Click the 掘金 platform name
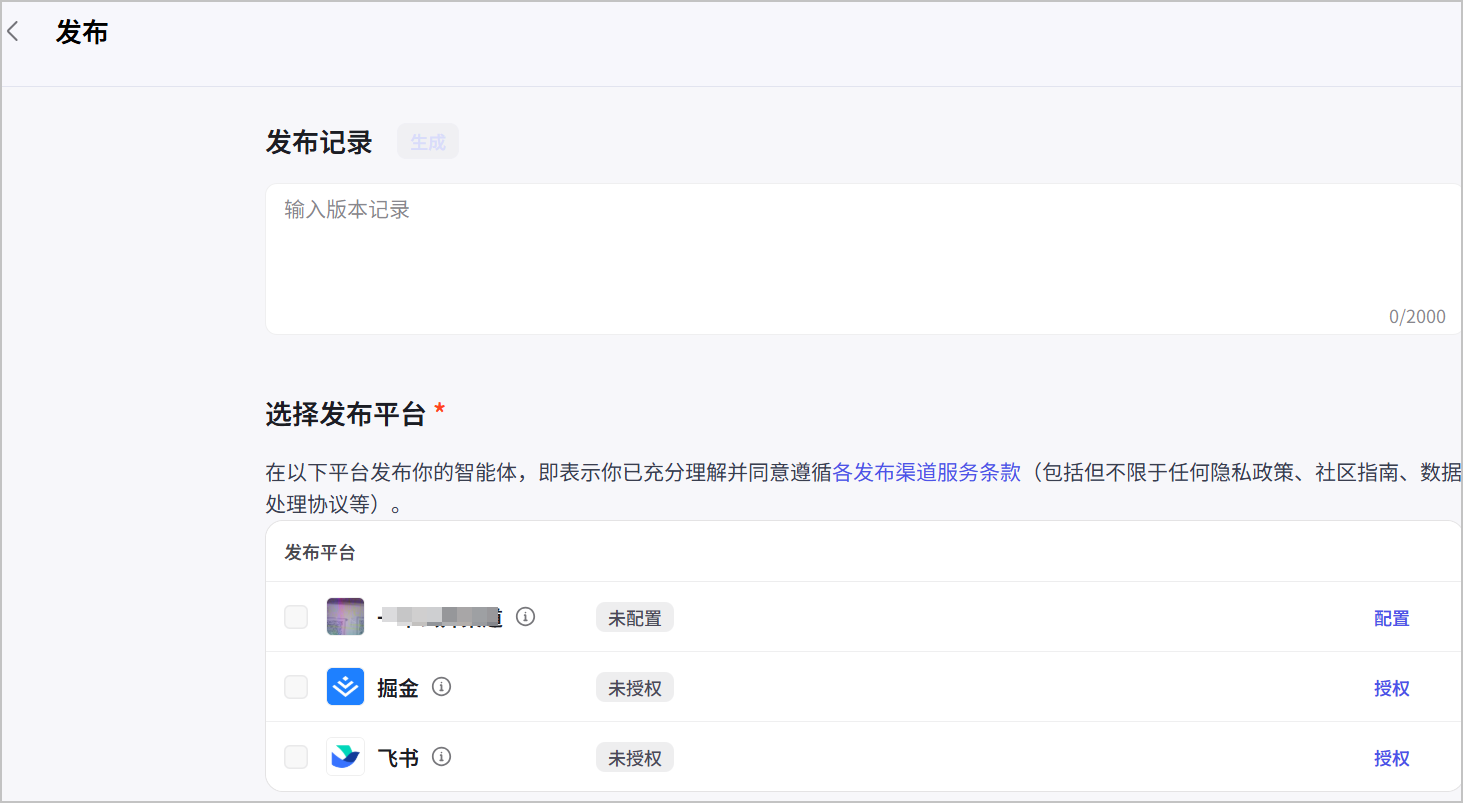 tap(398, 688)
